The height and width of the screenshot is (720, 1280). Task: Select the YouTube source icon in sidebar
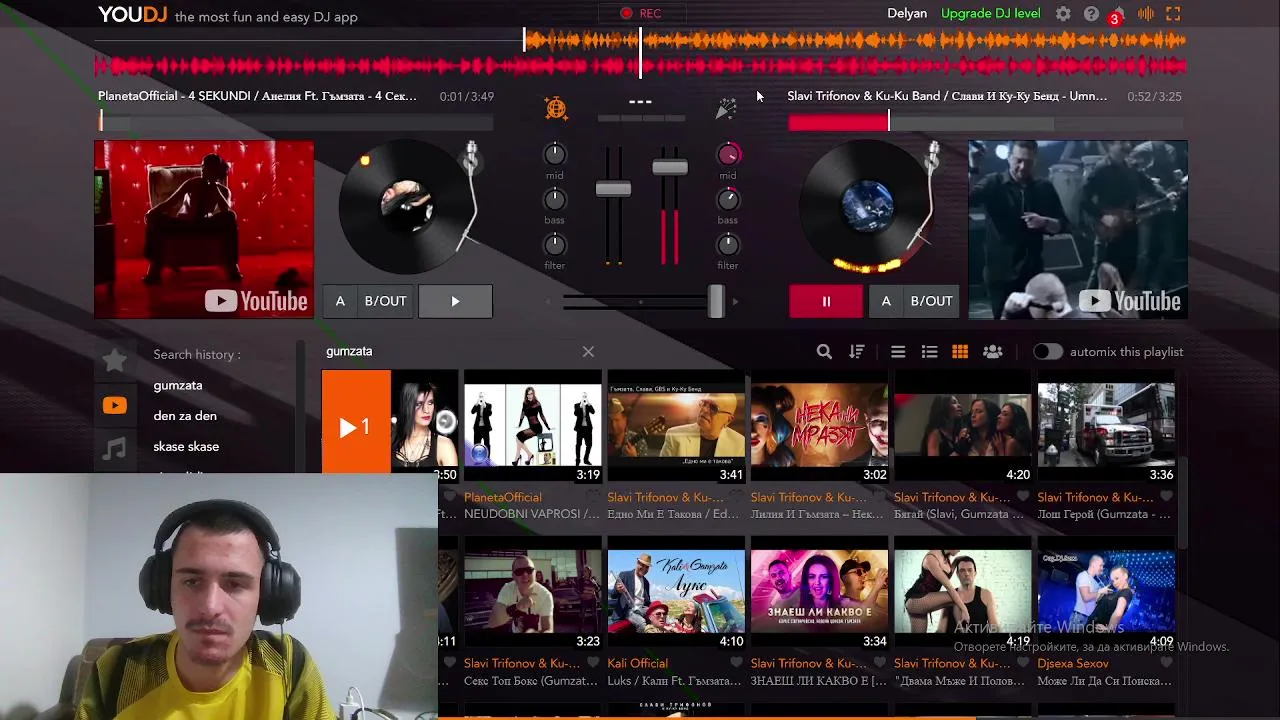[115, 405]
